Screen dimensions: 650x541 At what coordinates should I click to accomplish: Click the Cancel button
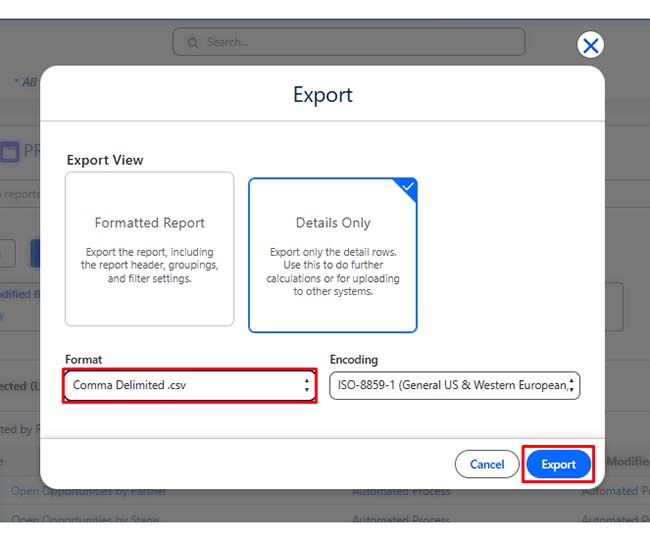(487, 464)
